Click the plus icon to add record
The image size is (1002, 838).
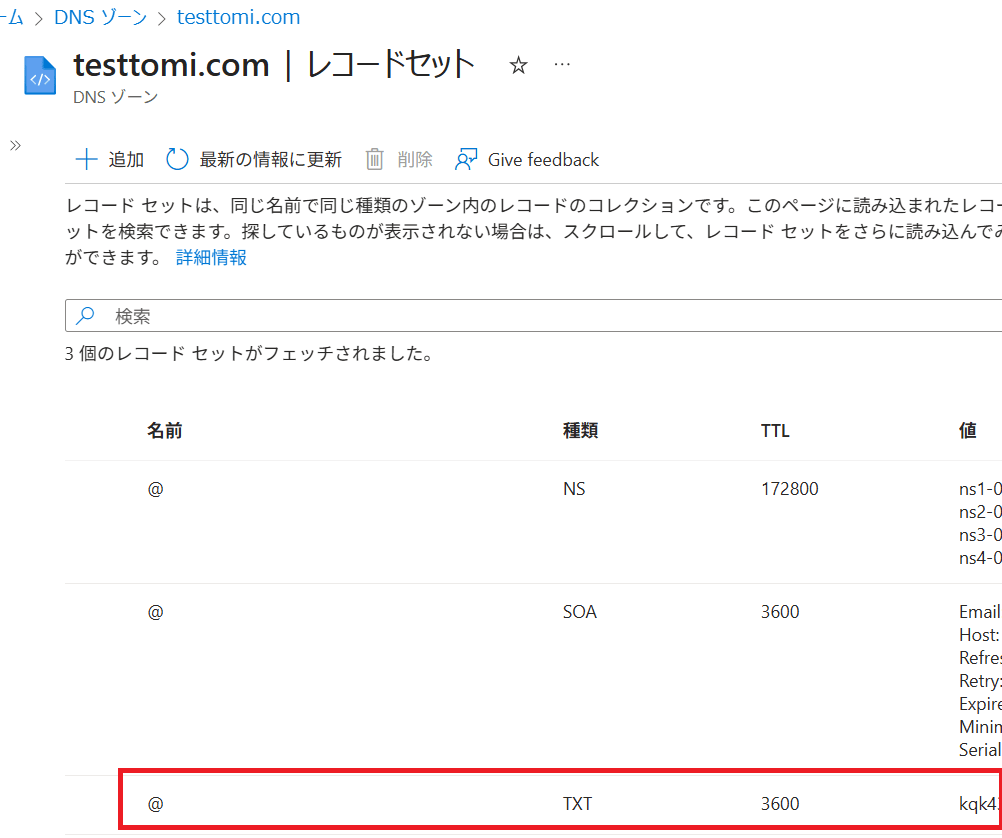tap(87, 160)
